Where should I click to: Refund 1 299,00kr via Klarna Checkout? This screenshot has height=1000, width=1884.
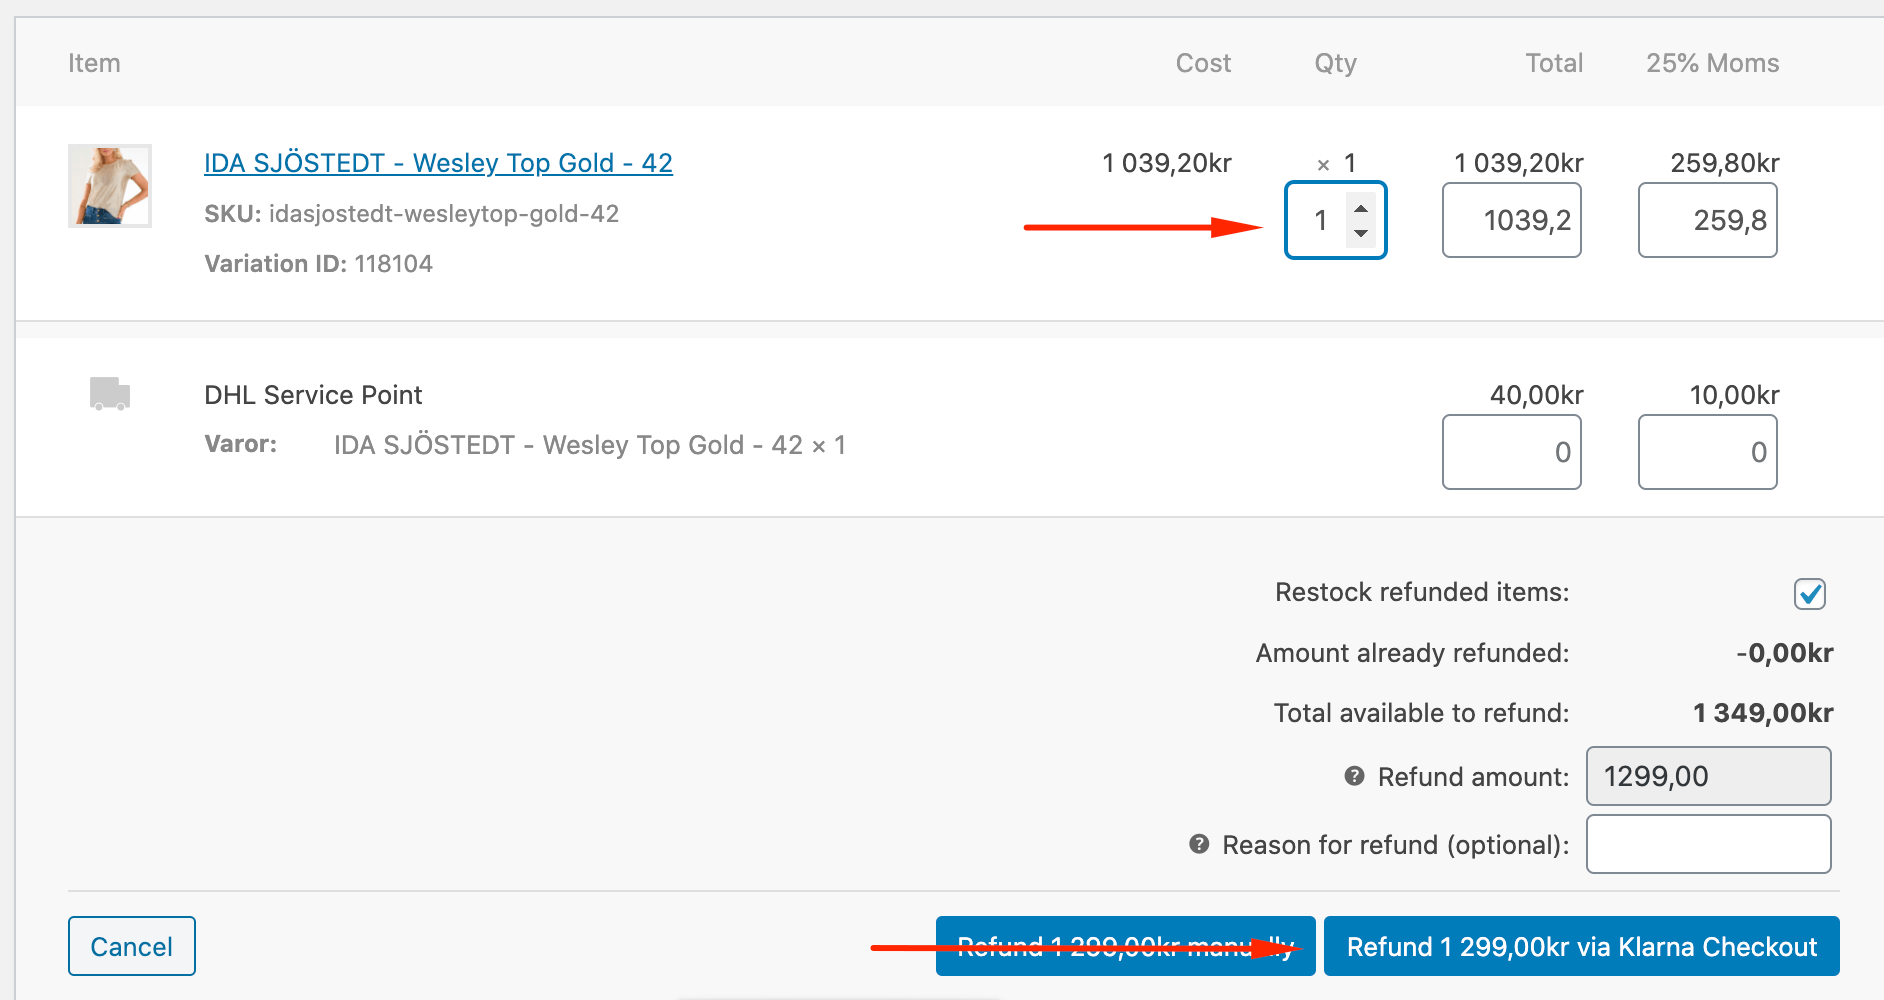1581,946
